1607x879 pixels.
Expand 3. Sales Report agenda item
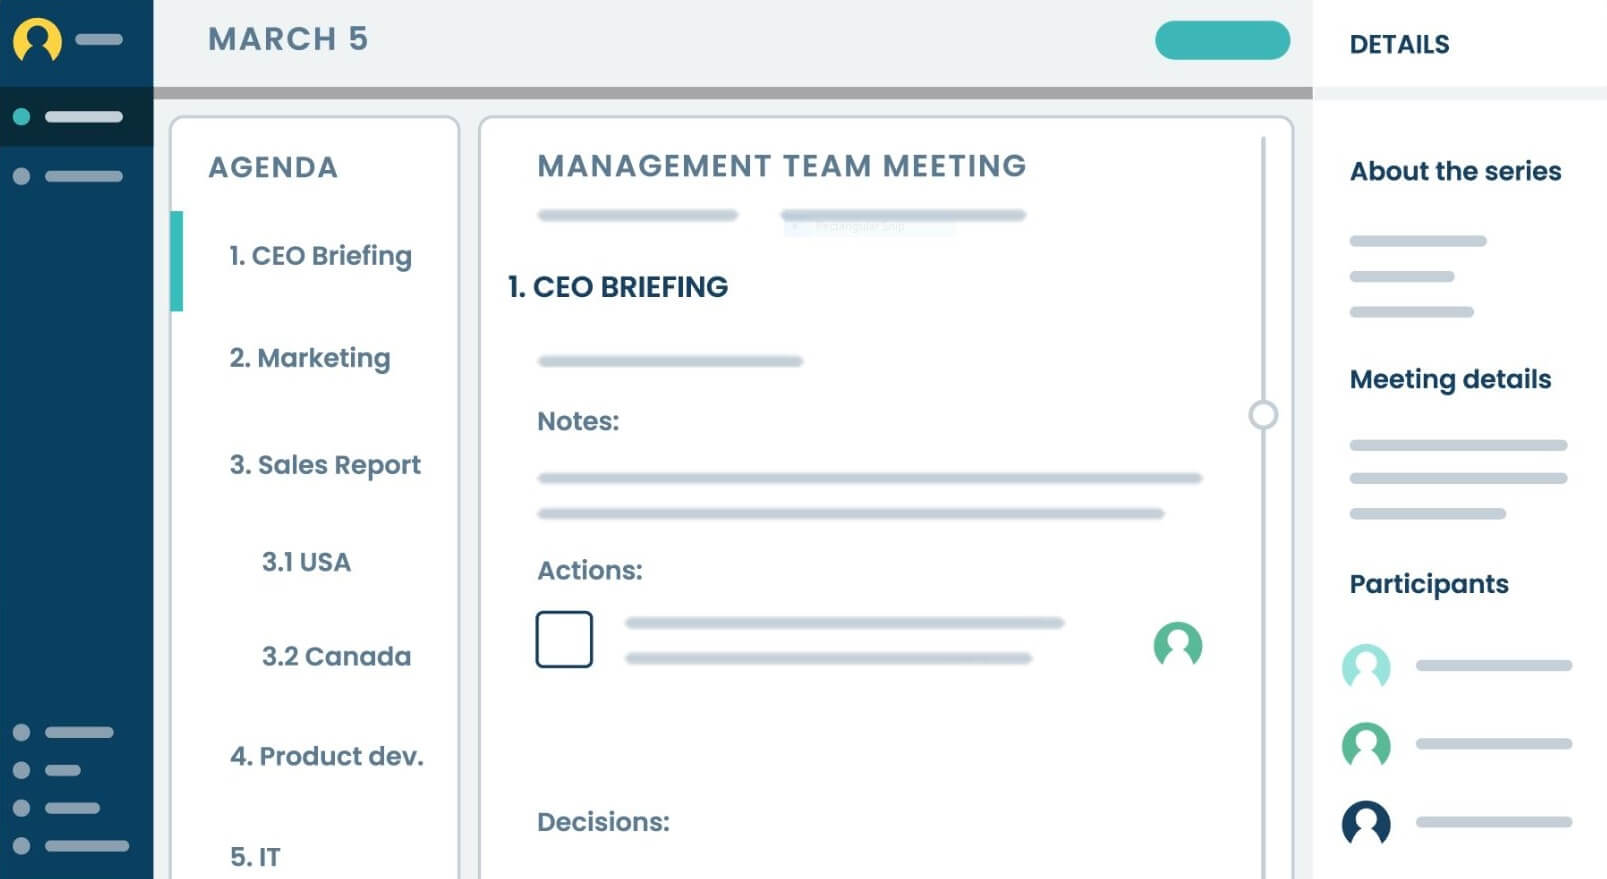[324, 465]
